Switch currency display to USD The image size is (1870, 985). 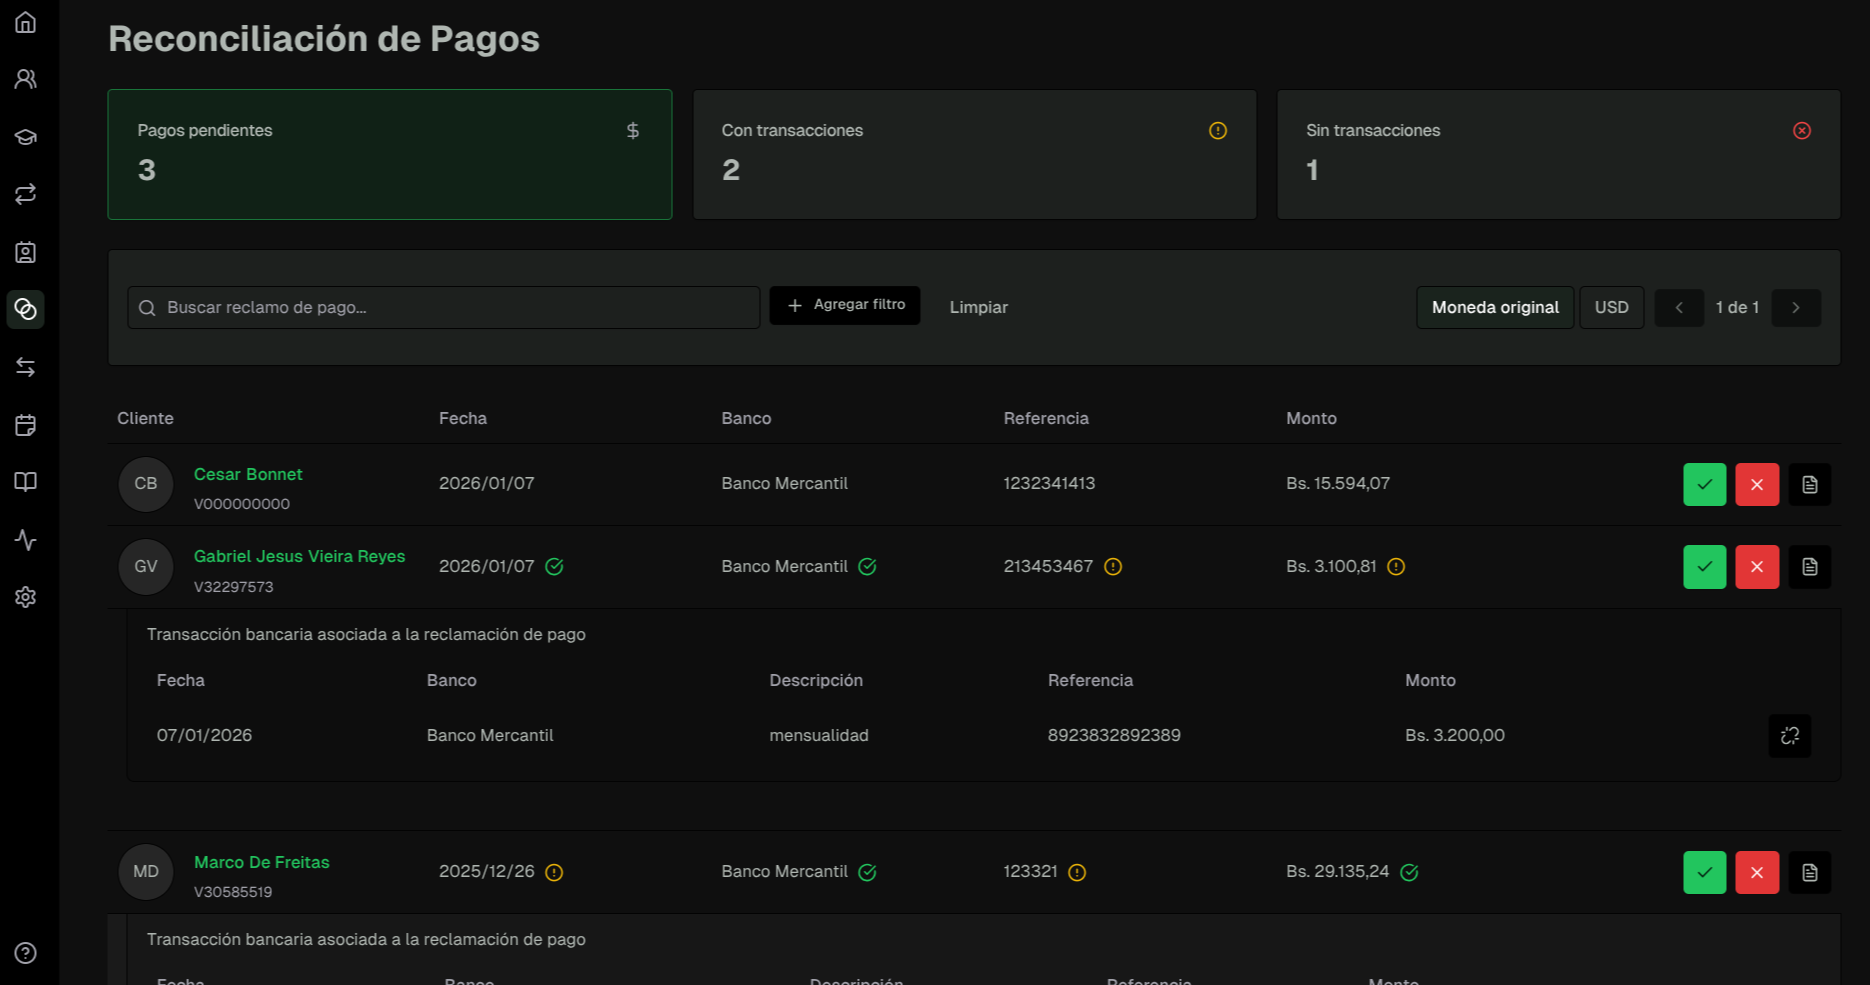pyautogui.click(x=1611, y=307)
